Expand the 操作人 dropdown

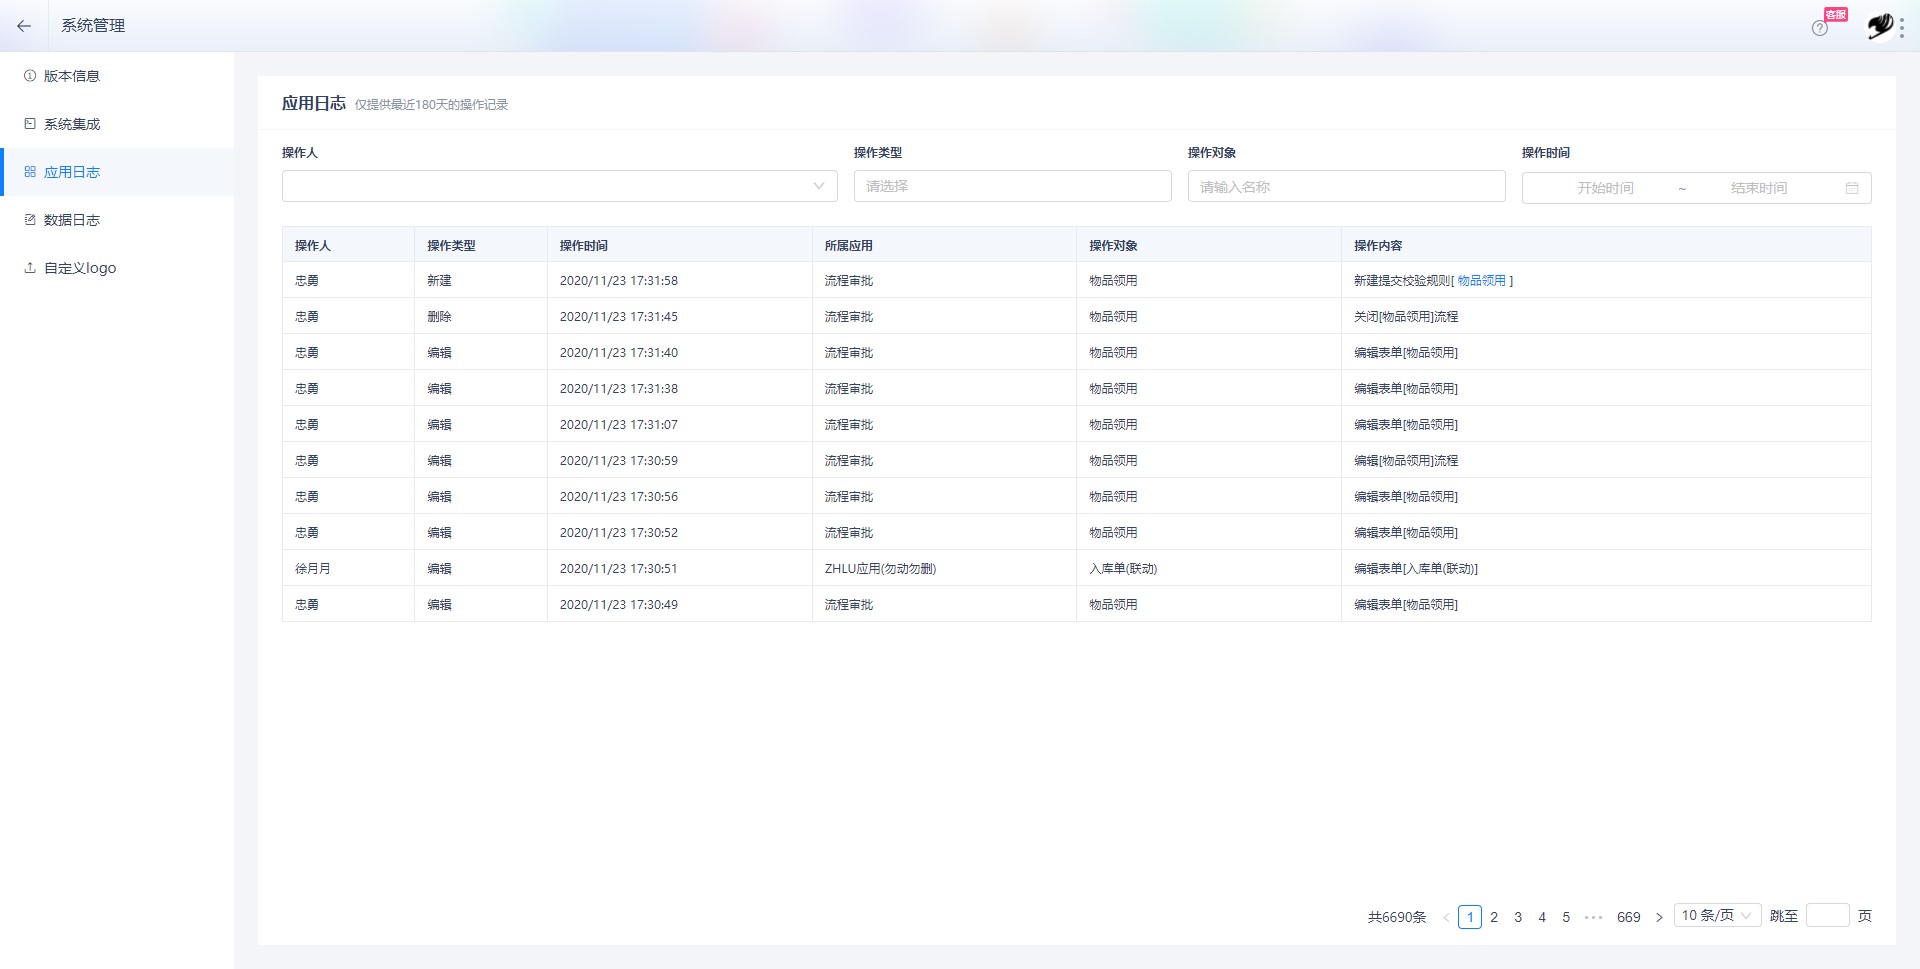click(560, 186)
